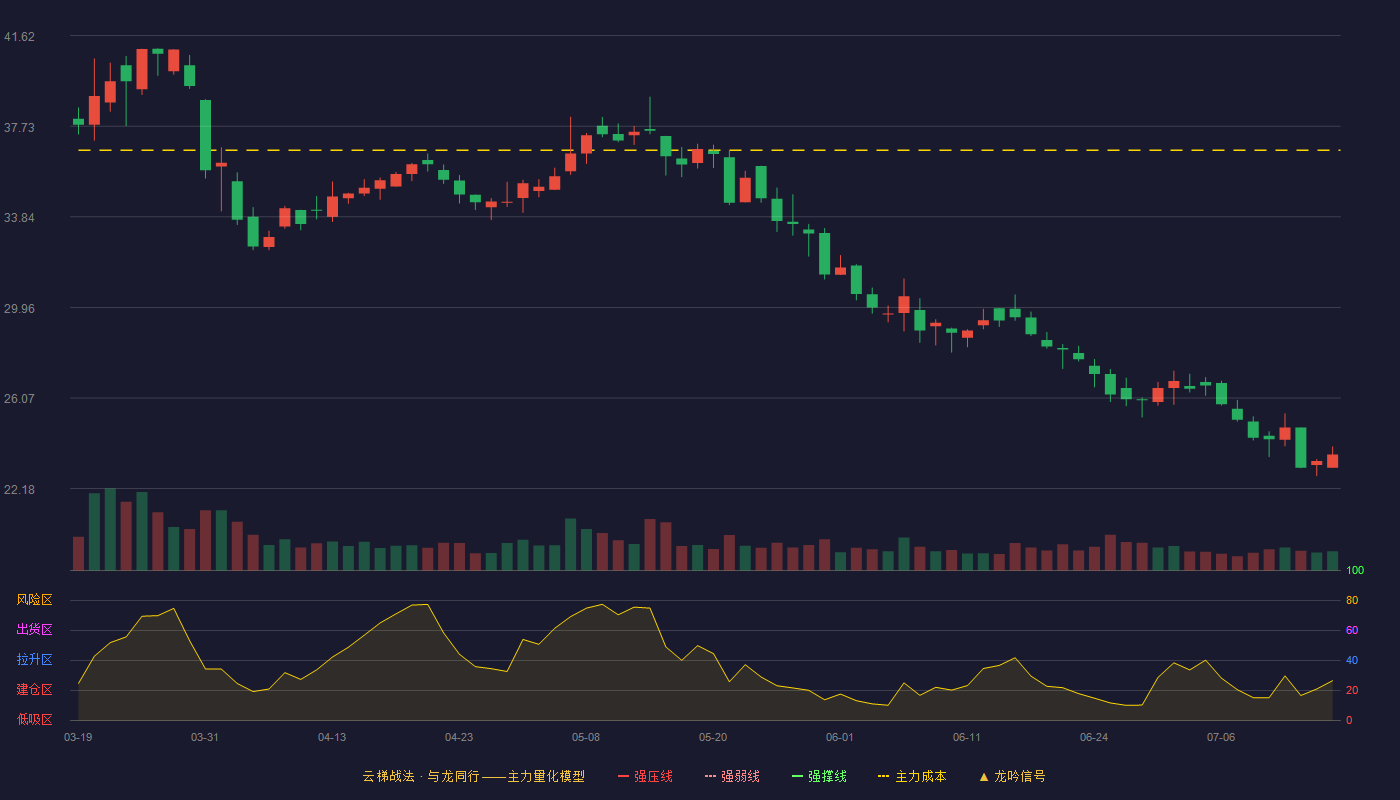The height and width of the screenshot is (800, 1400).
Task: Click the yellow indicator curve's final point
Action: click(1332, 680)
